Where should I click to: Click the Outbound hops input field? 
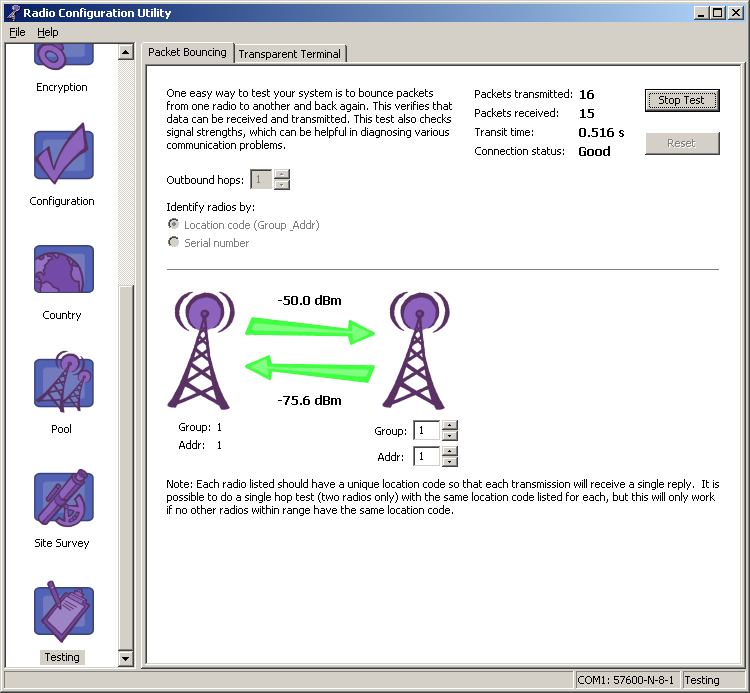261,180
